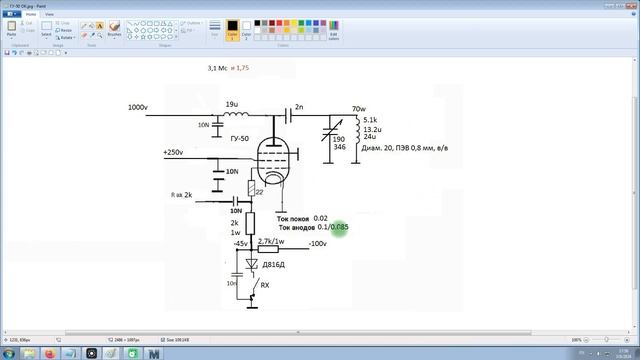Open the Paint file menu dropdown
Screen dimensions: 640x360
point(11,14)
